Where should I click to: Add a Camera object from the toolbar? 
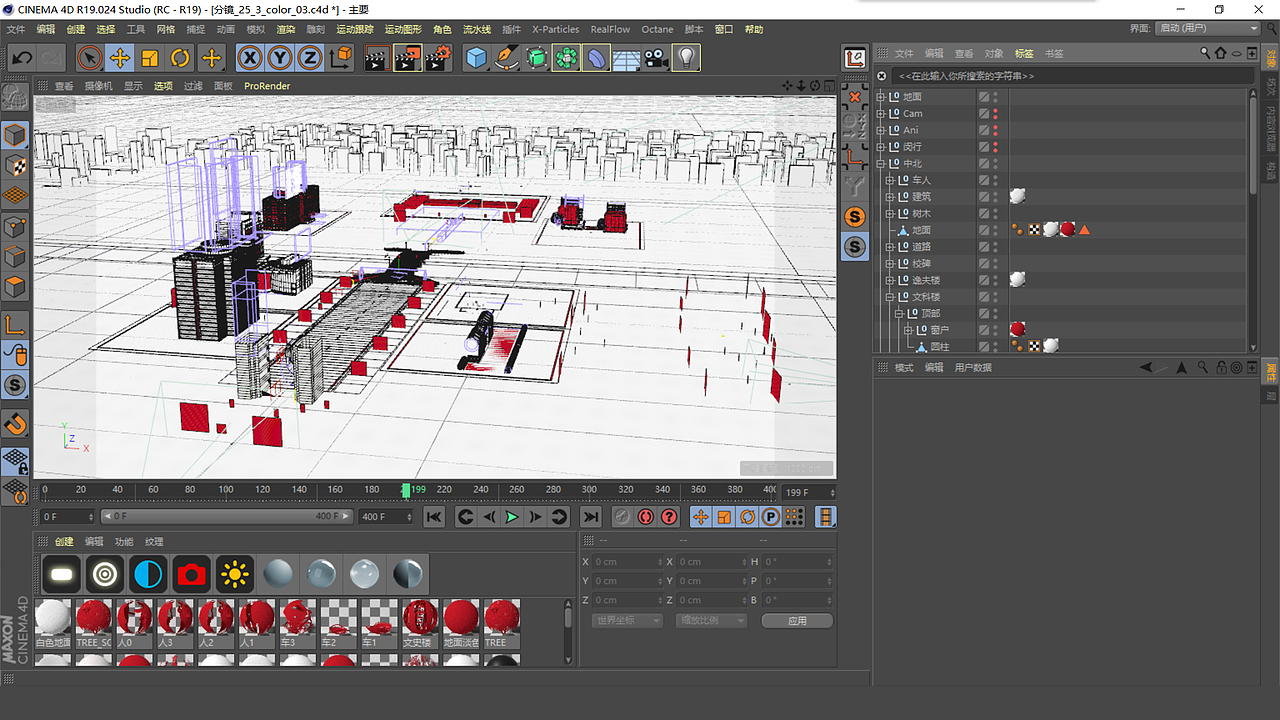pos(656,58)
